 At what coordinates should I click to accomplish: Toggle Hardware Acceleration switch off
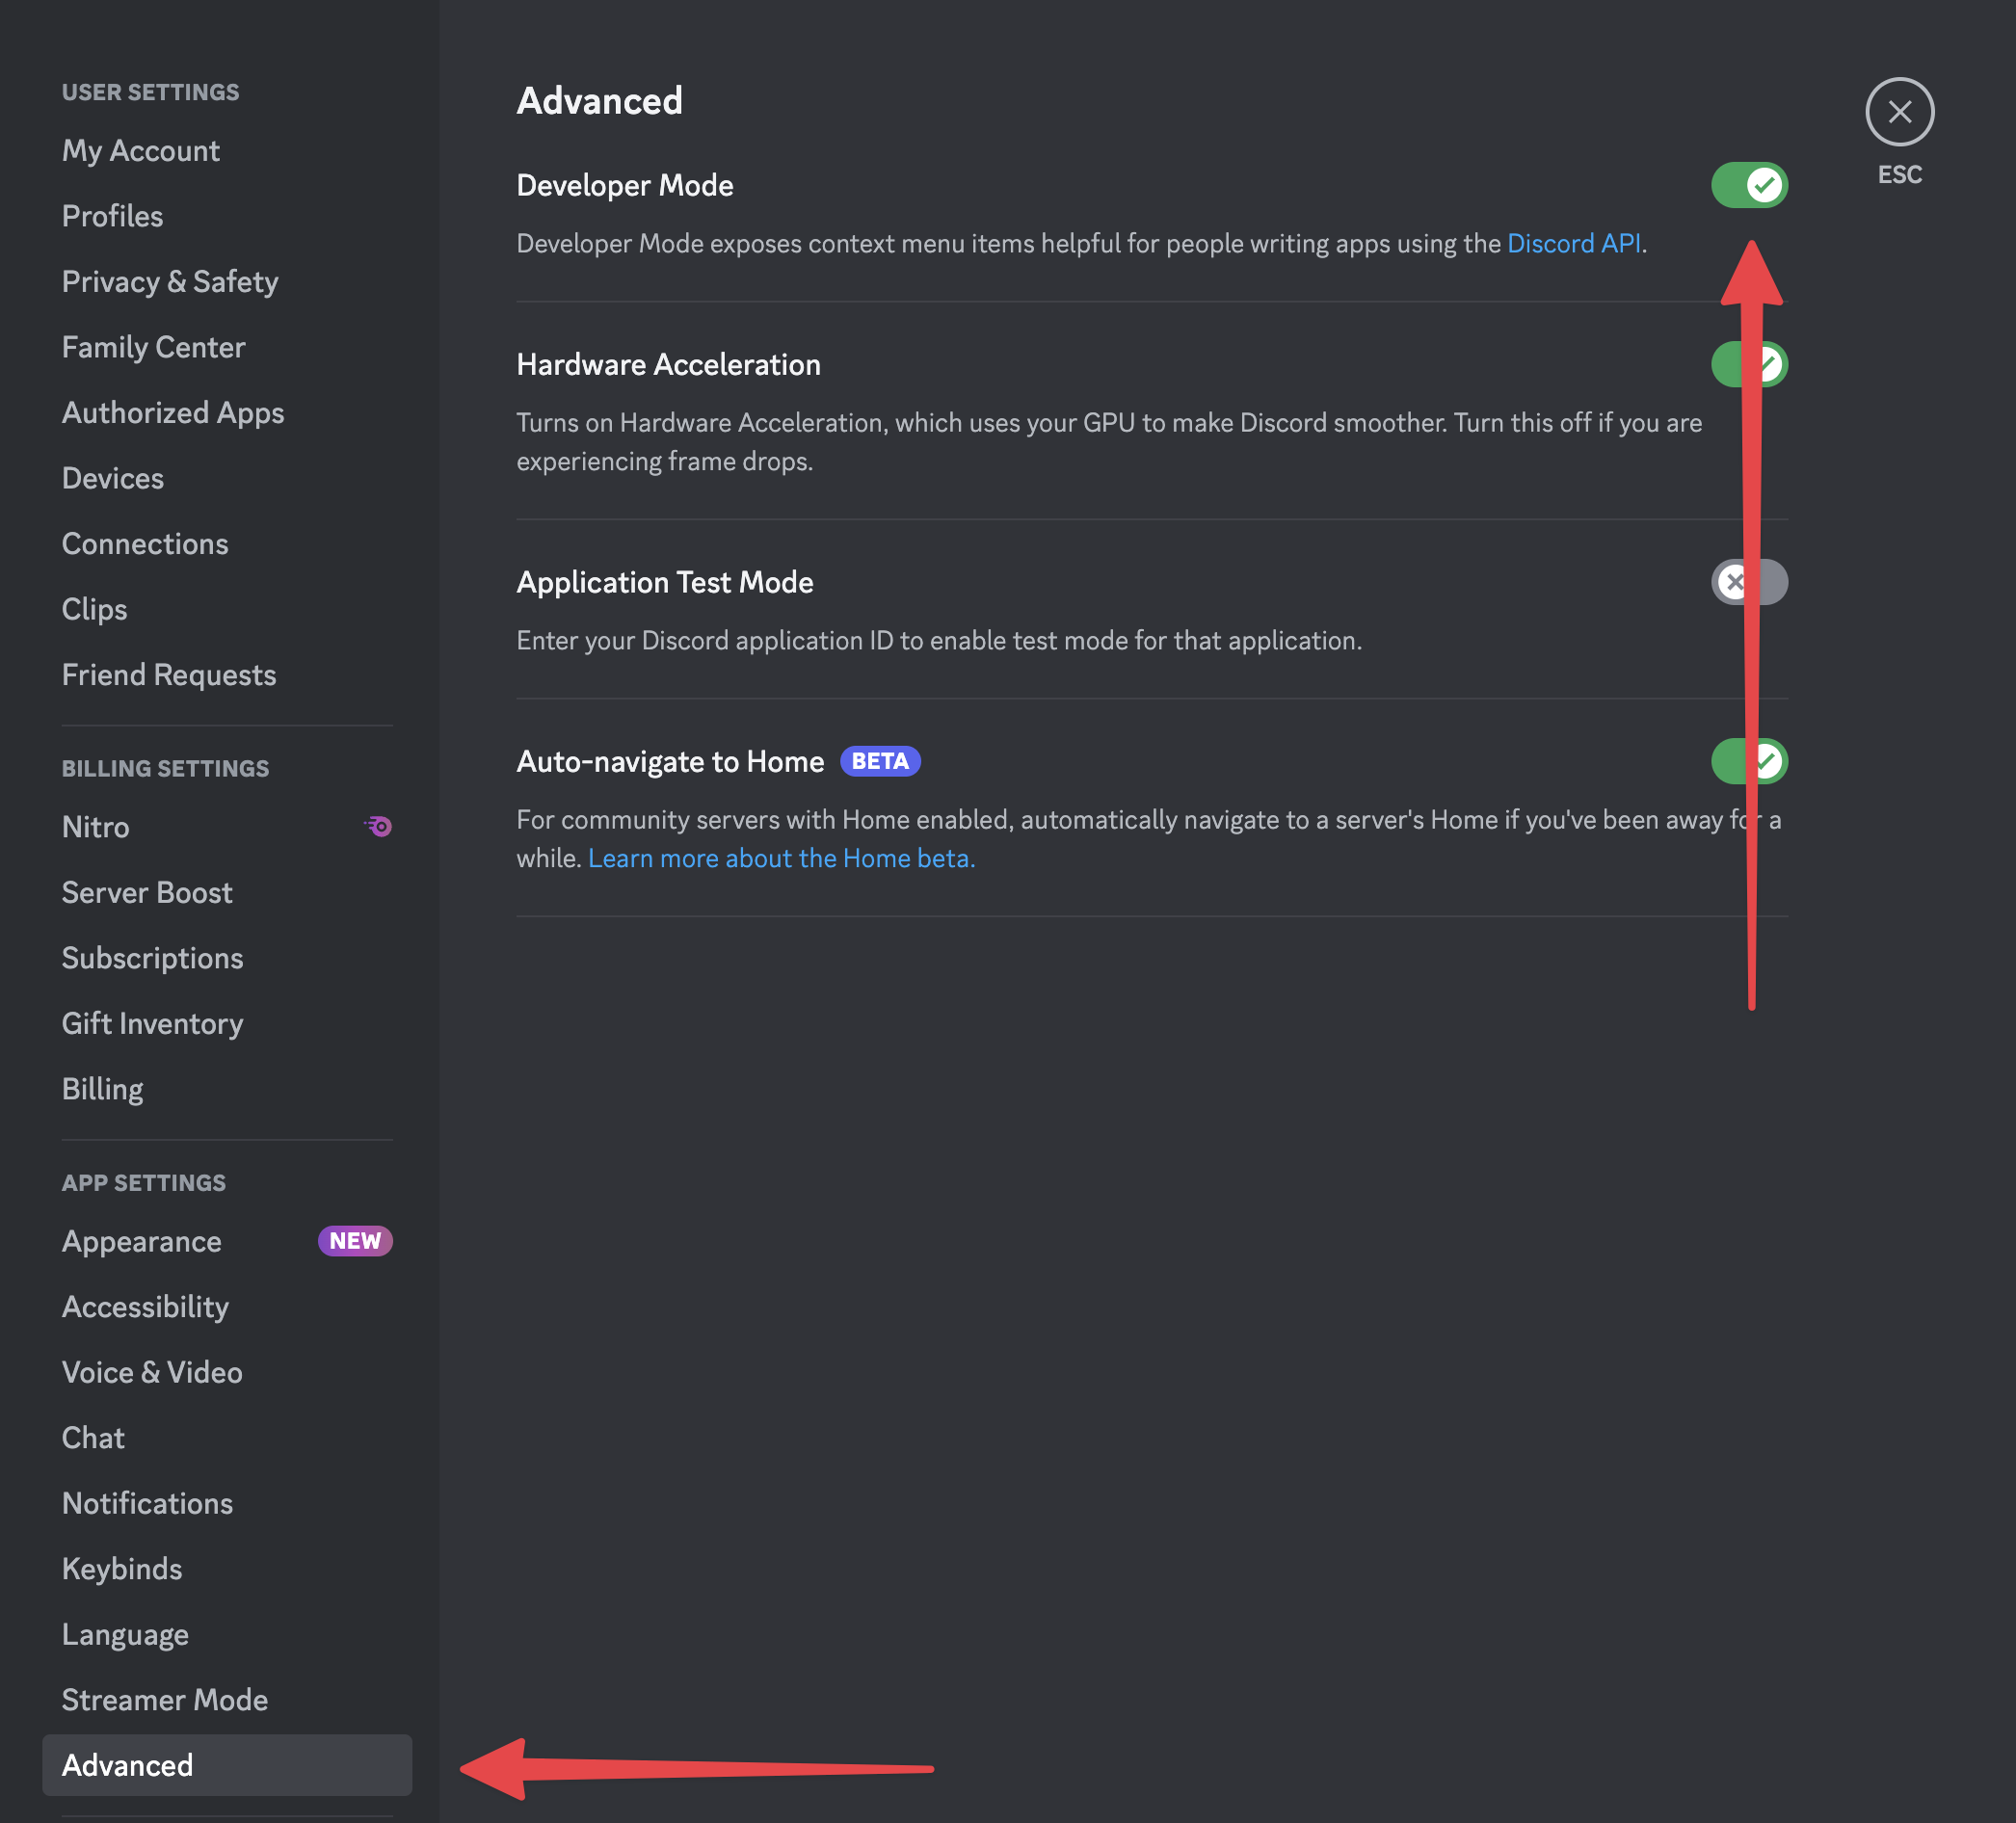click(x=1749, y=363)
